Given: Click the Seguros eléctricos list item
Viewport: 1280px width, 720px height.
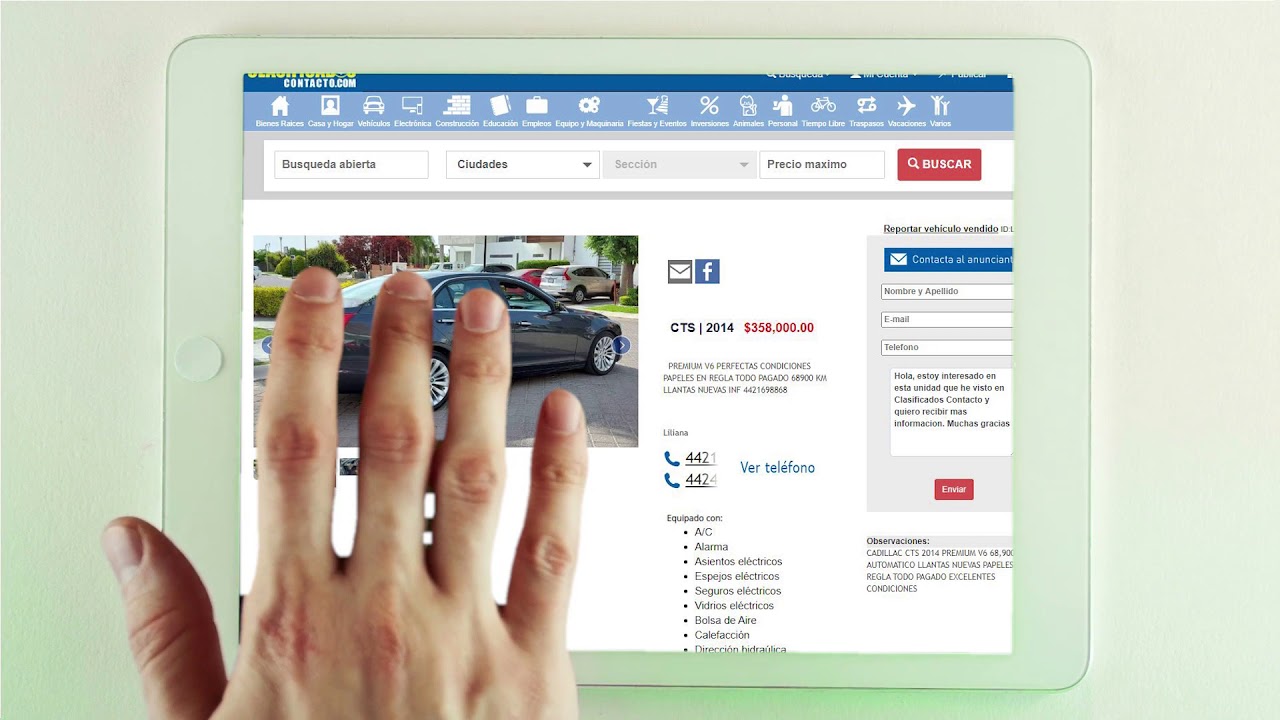Looking at the screenshot, I should [x=738, y=591].
